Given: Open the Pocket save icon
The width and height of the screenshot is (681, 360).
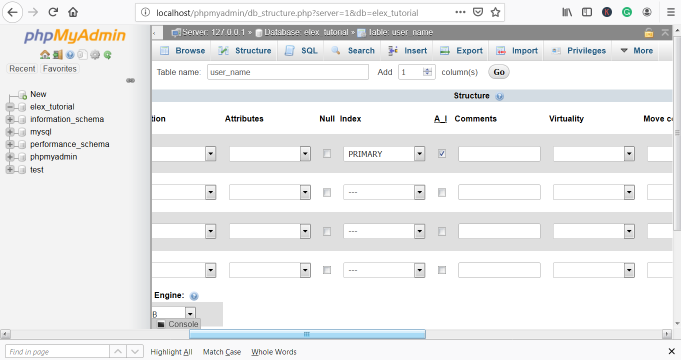Looking at the screenshot, I should (478, 12).
